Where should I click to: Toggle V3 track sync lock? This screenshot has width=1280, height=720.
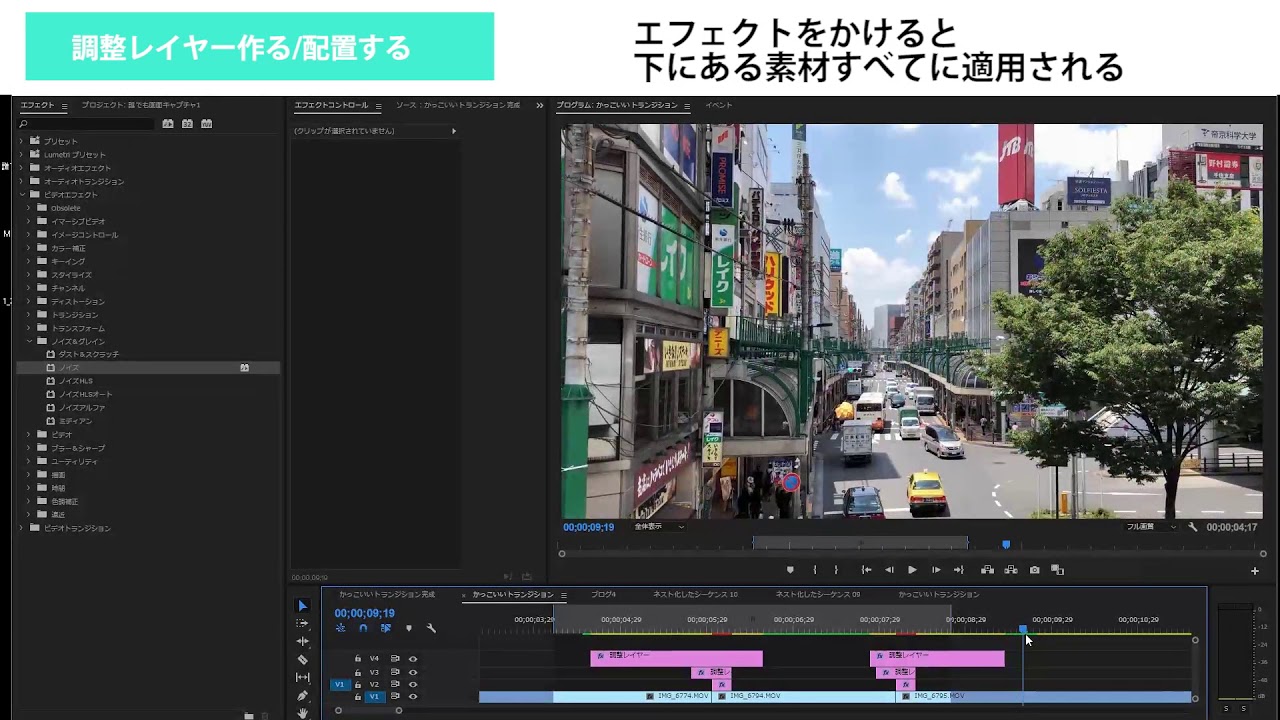(x=395, y=672)
